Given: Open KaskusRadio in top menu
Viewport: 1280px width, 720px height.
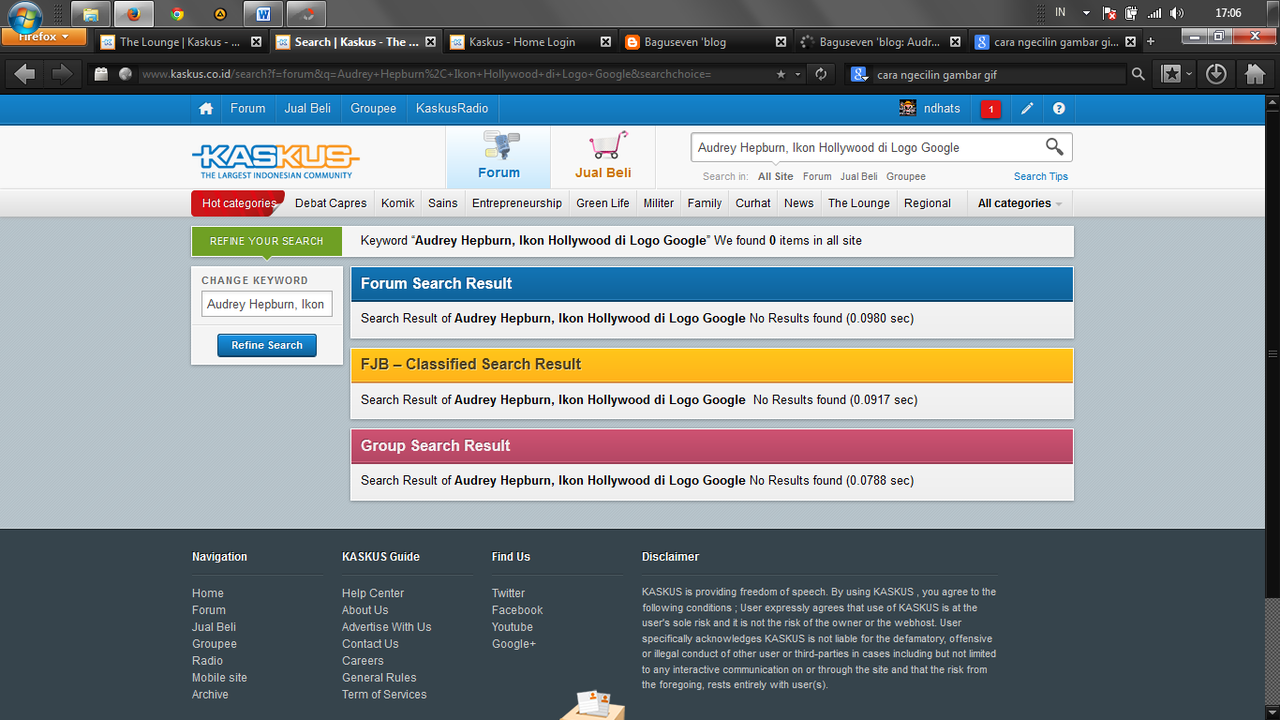Looking at the screenshot, I should pos(452,109).
